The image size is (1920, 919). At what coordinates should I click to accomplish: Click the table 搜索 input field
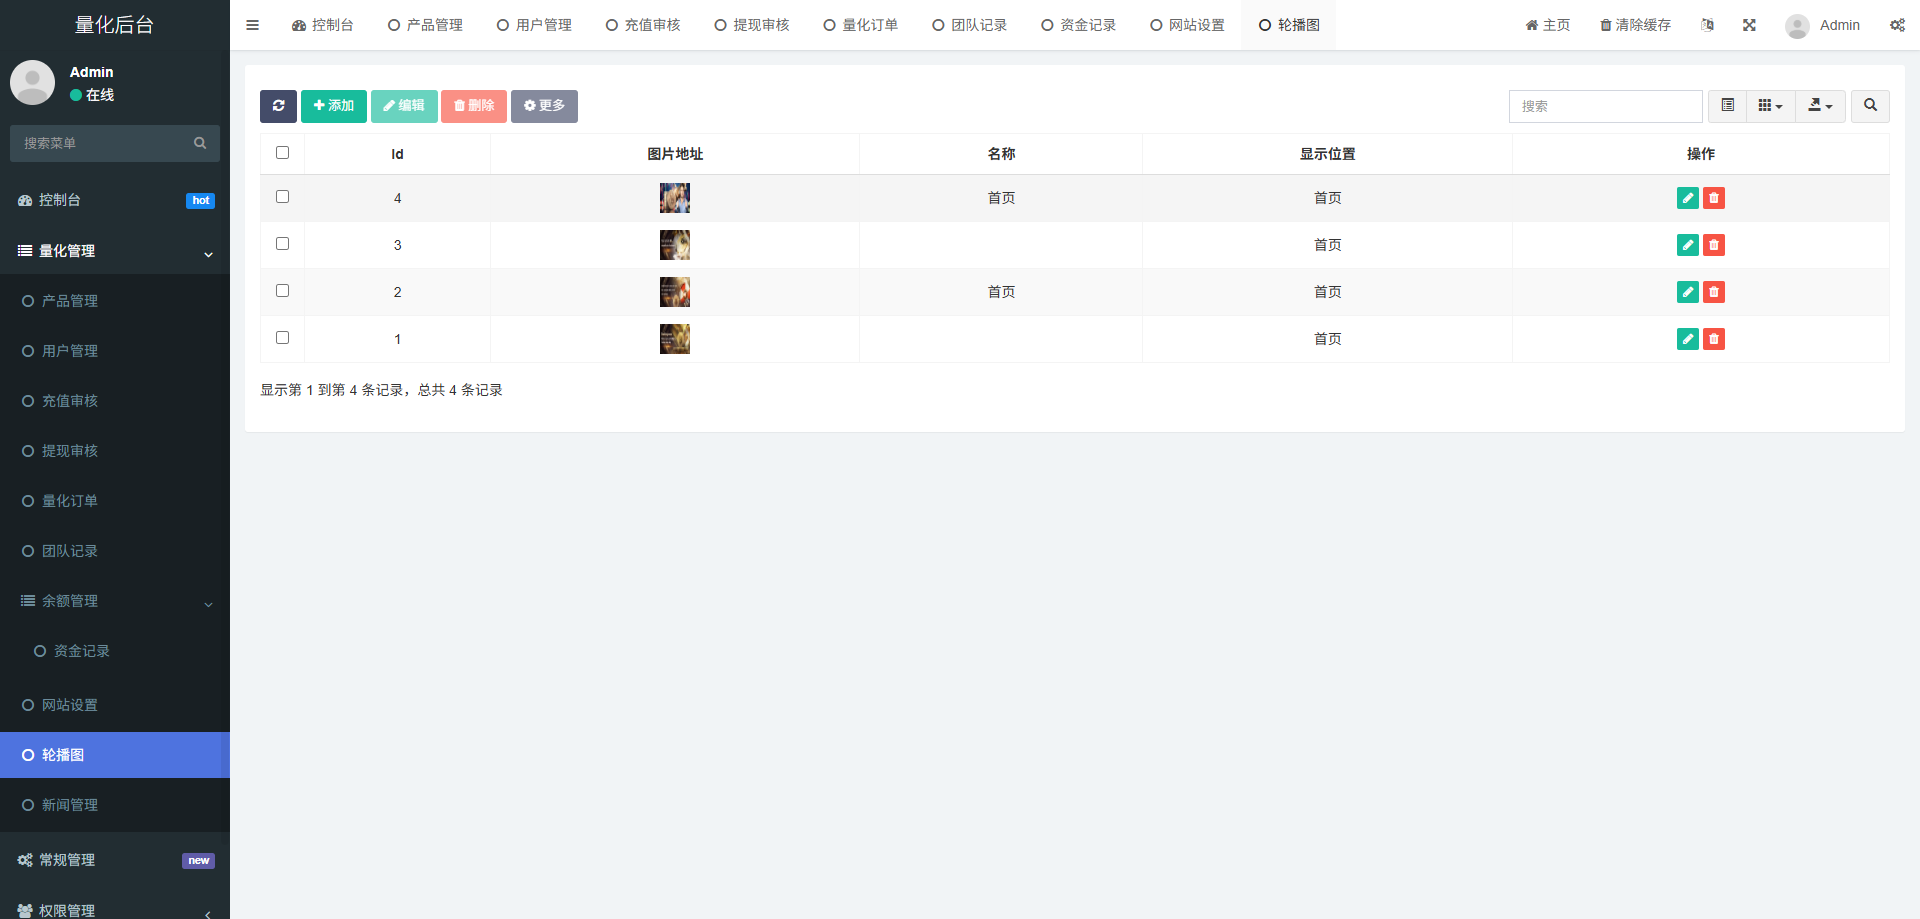1605,106
